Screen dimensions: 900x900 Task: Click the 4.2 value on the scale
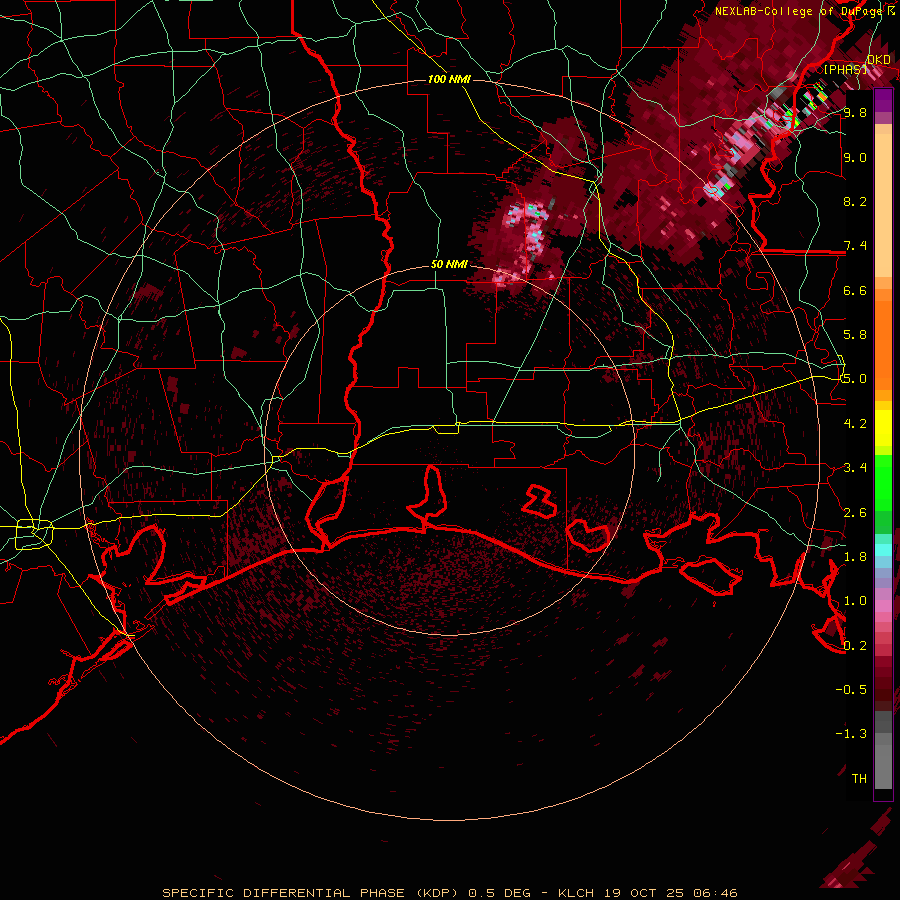[855, 424]
